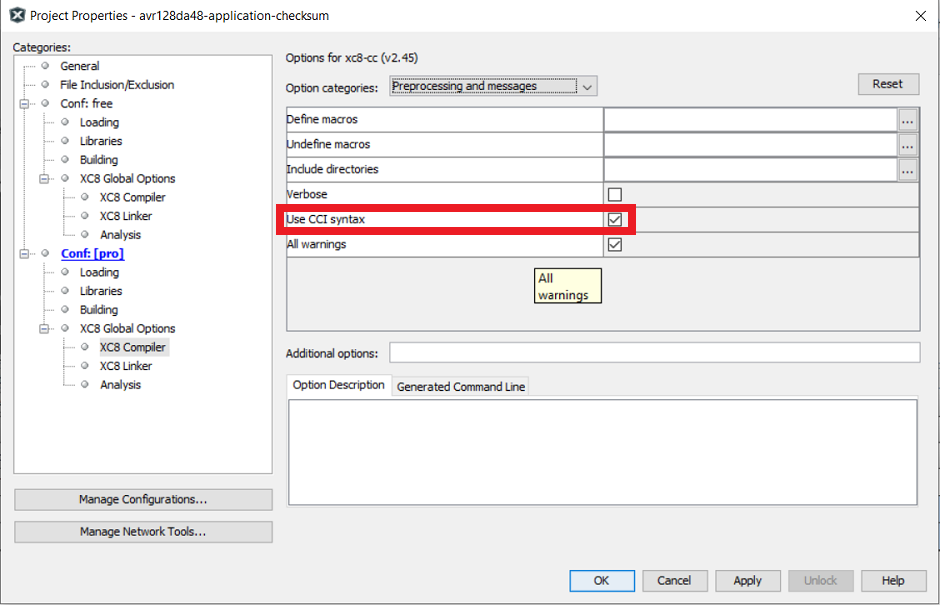The width and height of the screenshot is (940, 605).
Task: Click the Use CCI syntax row label
Action: coord(326,219)
